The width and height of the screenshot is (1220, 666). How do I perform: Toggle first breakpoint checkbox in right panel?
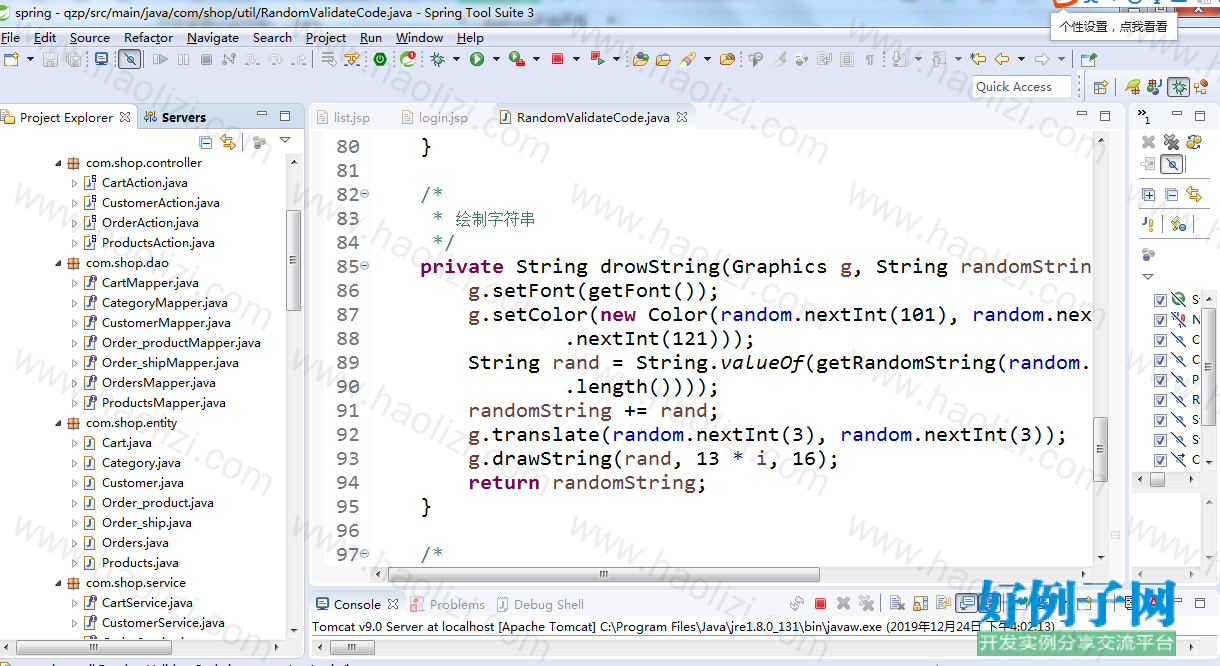pyautogui.click(x=1160, y=300)
